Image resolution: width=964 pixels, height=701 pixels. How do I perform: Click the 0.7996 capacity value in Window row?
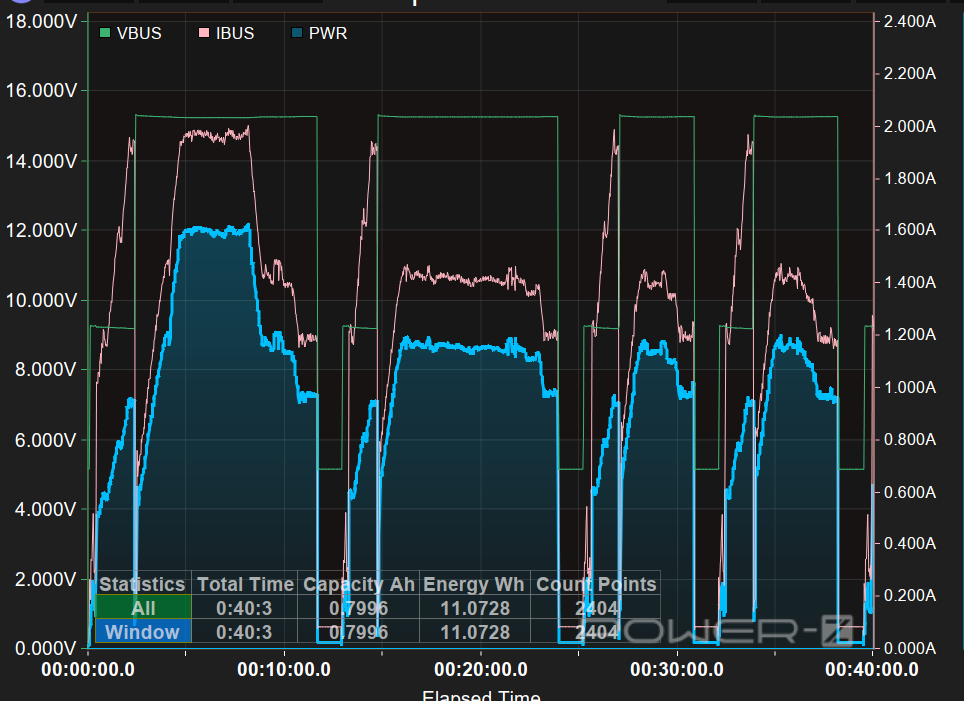point(359,632)
